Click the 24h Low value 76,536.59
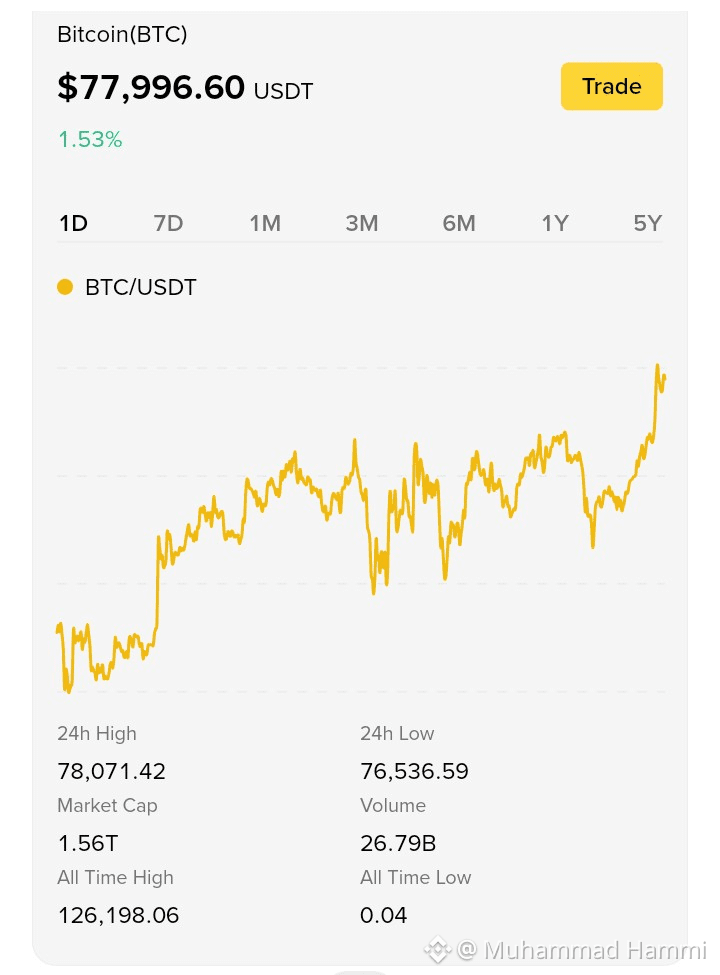The image size is (720, 975). tap(414, 771)
